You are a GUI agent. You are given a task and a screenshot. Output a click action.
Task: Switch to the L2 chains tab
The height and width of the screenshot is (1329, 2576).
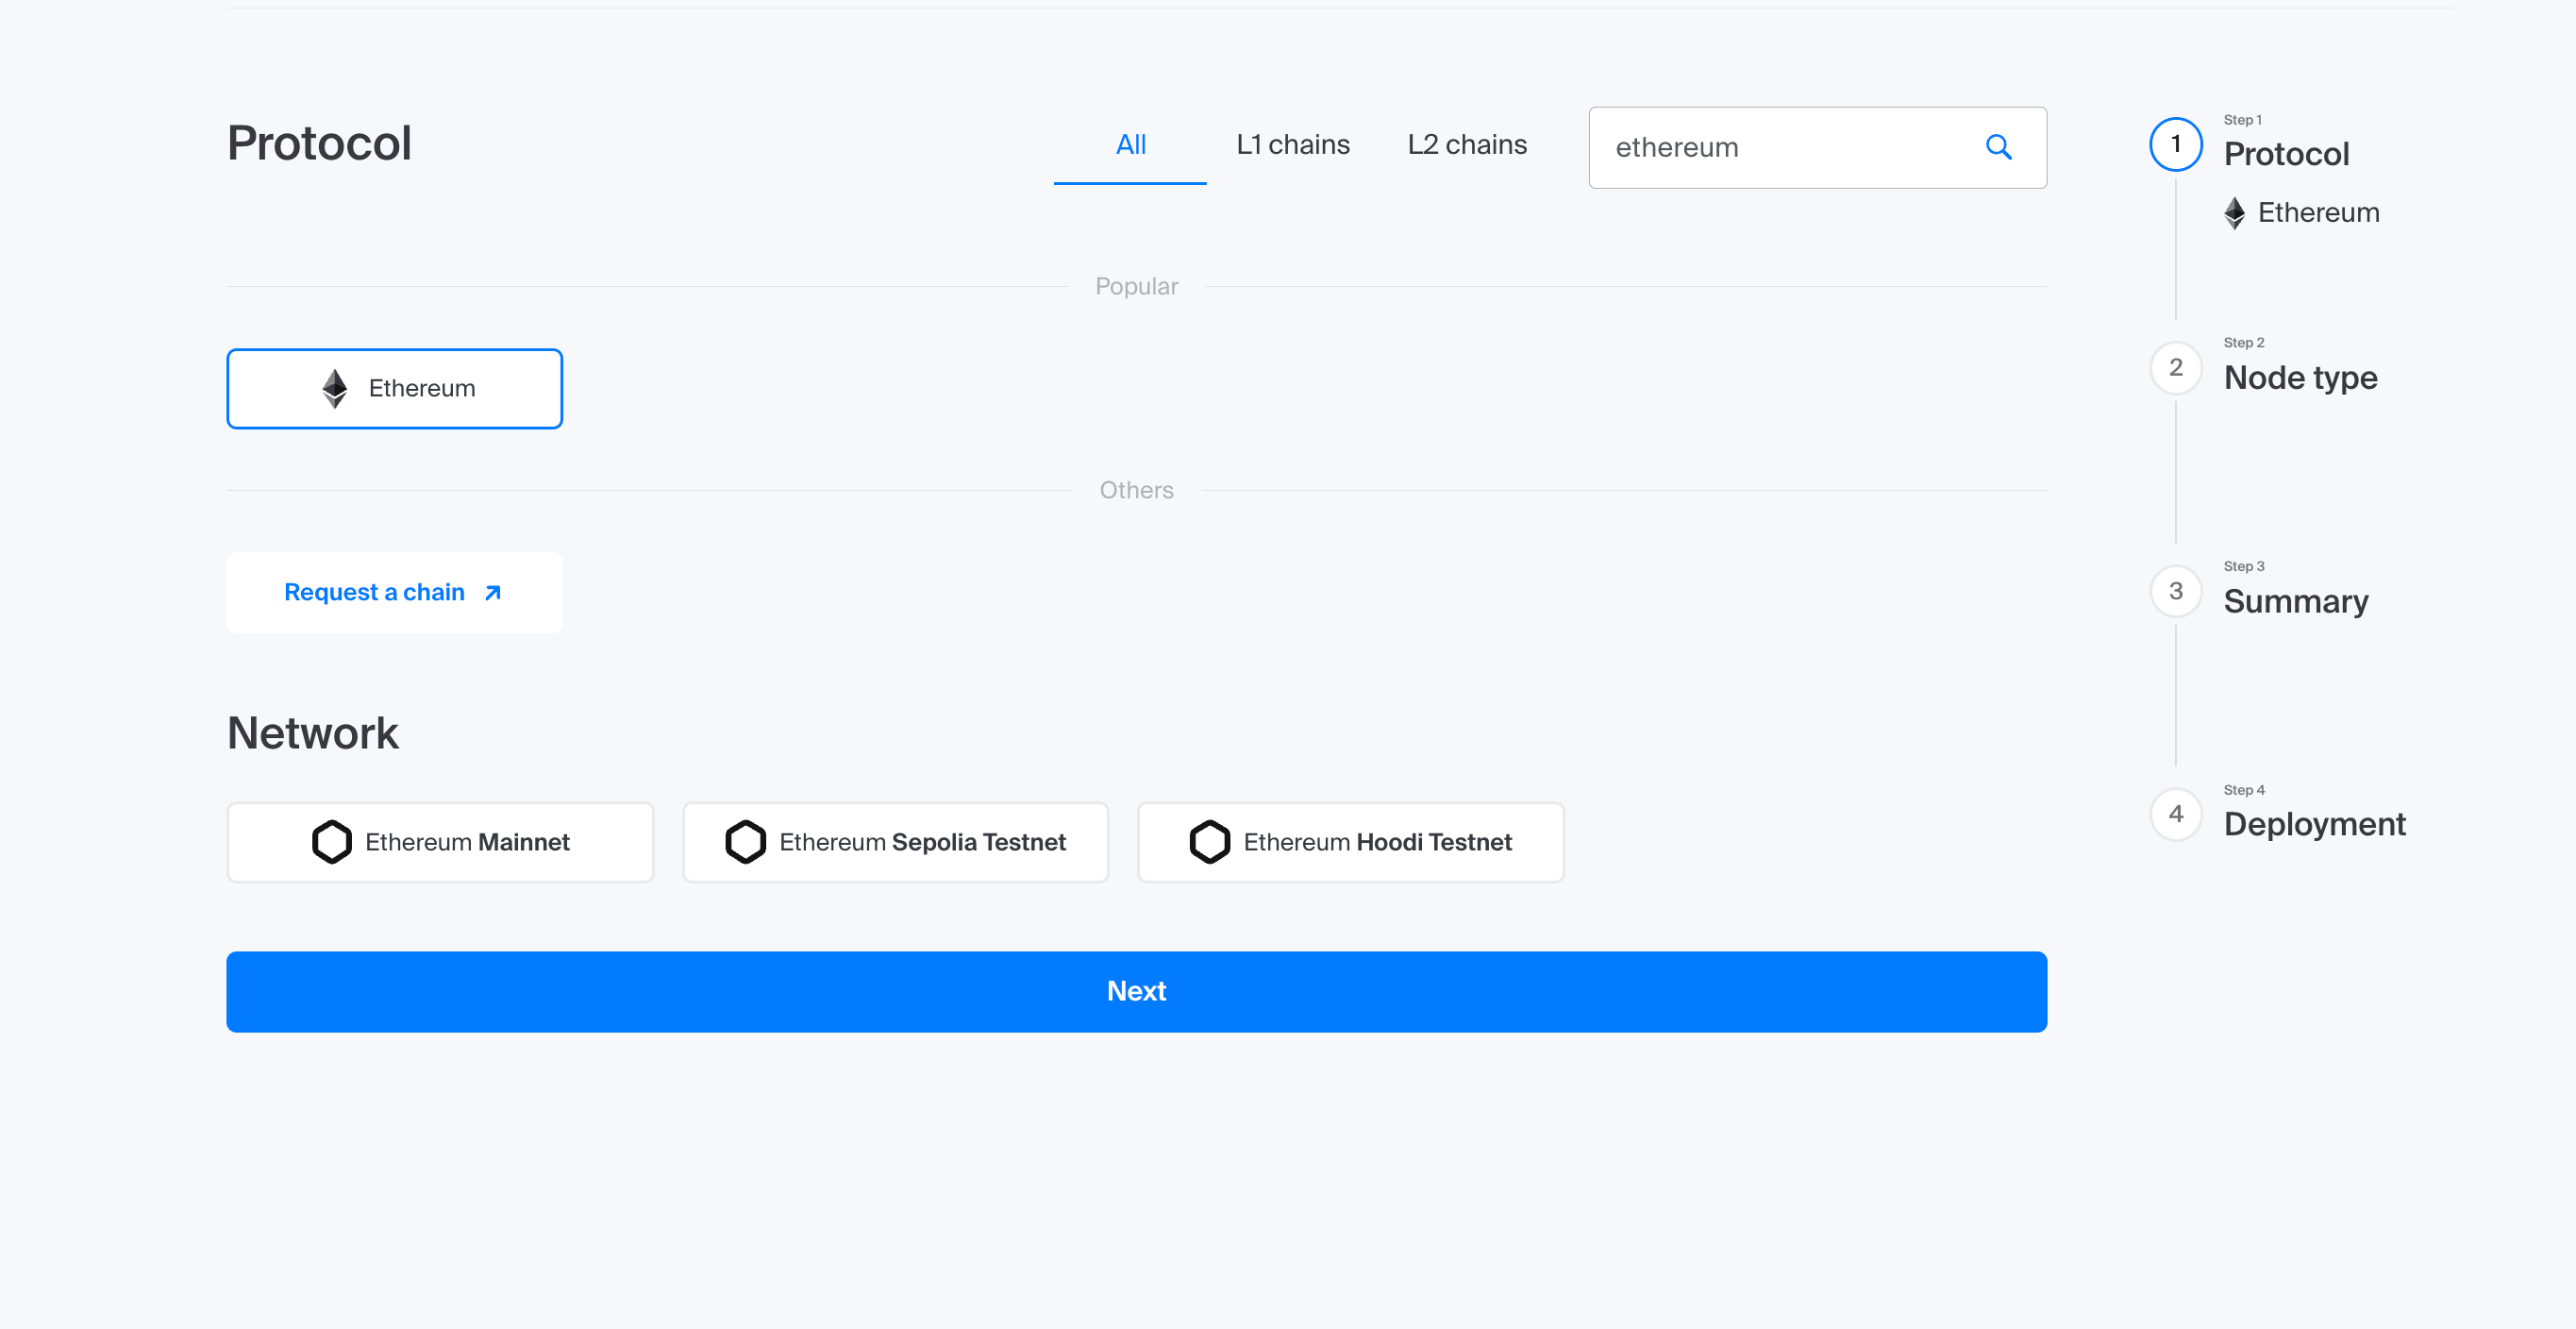click(x=1467, y=145)
